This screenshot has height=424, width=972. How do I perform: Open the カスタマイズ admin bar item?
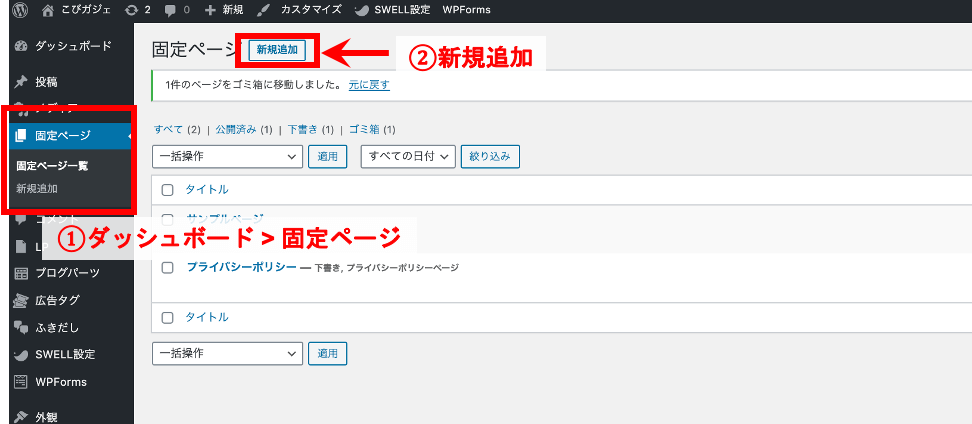click(x=311, y=10)
